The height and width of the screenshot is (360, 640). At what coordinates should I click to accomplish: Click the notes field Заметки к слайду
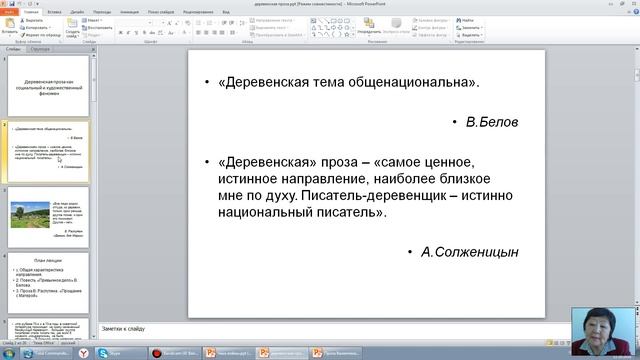click(334, 330)
